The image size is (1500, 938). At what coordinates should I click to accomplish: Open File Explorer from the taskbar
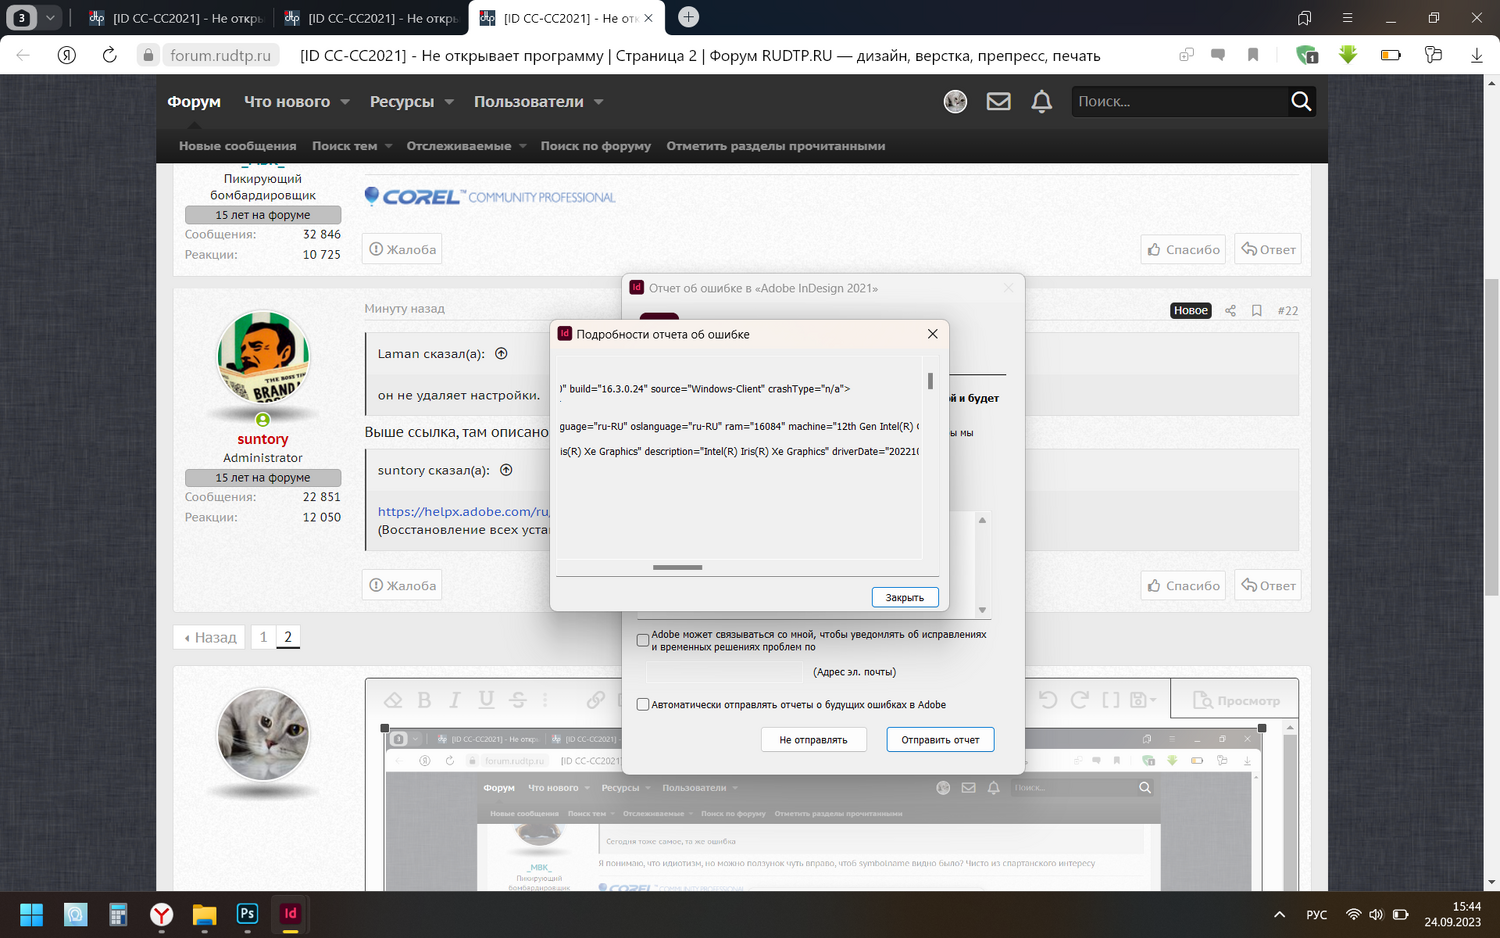(x=204, y=914)
